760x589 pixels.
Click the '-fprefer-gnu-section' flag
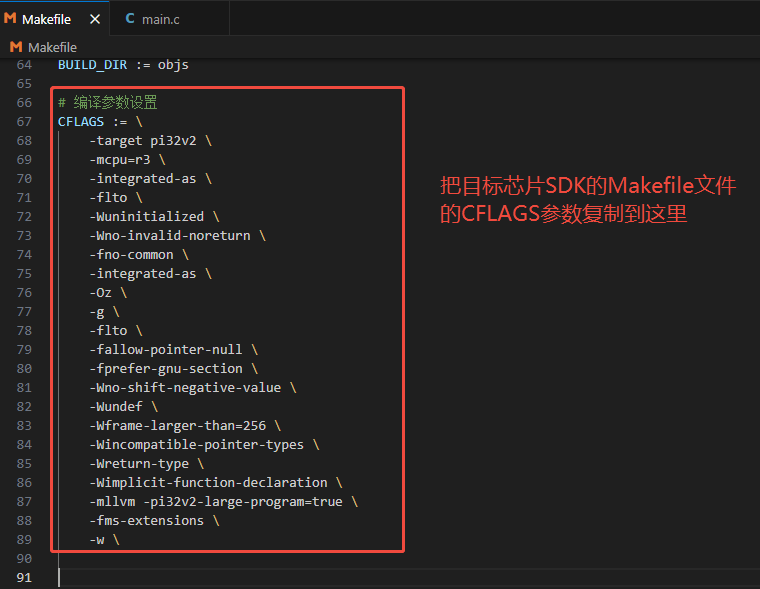[x=166, y=369]
